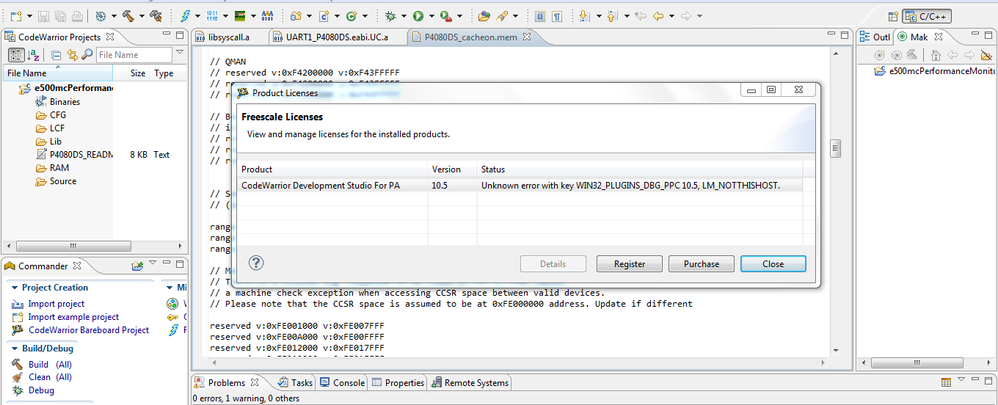
Task: Toggle Show Whitespace Characters pilcrow icon
Action: click(557, 16)
